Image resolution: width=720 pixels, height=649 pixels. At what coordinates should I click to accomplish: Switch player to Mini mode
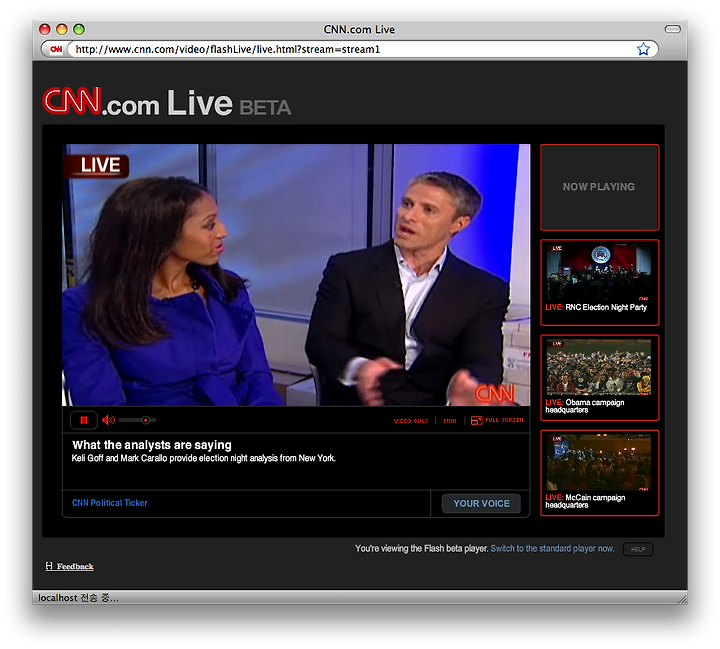click(x=450, y=420)
